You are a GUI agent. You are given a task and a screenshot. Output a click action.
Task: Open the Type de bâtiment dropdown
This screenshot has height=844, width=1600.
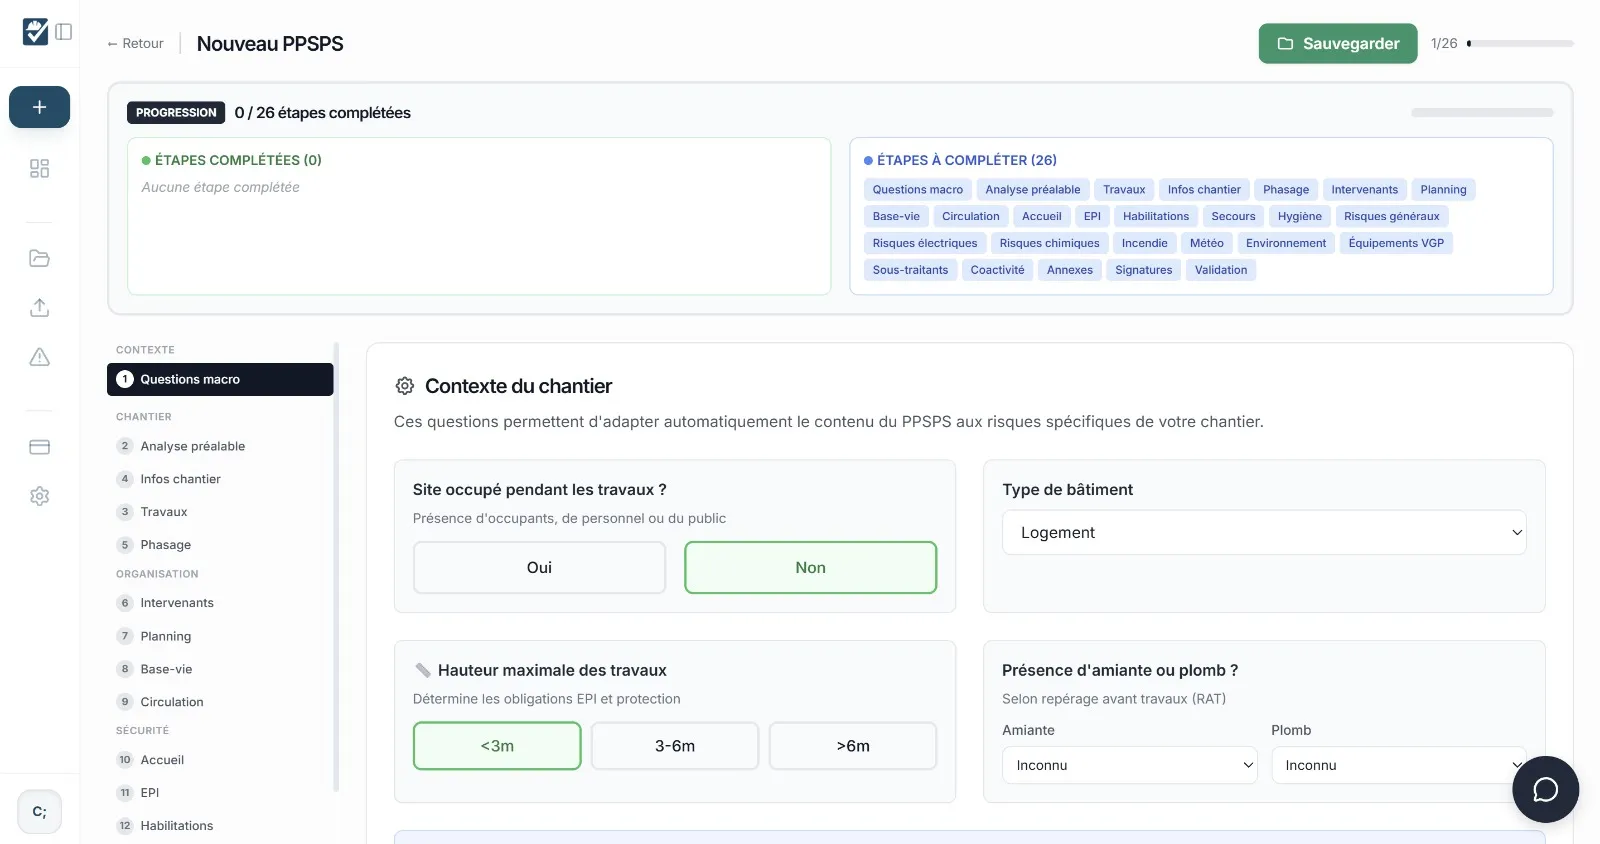click(x=1264, y=533)
